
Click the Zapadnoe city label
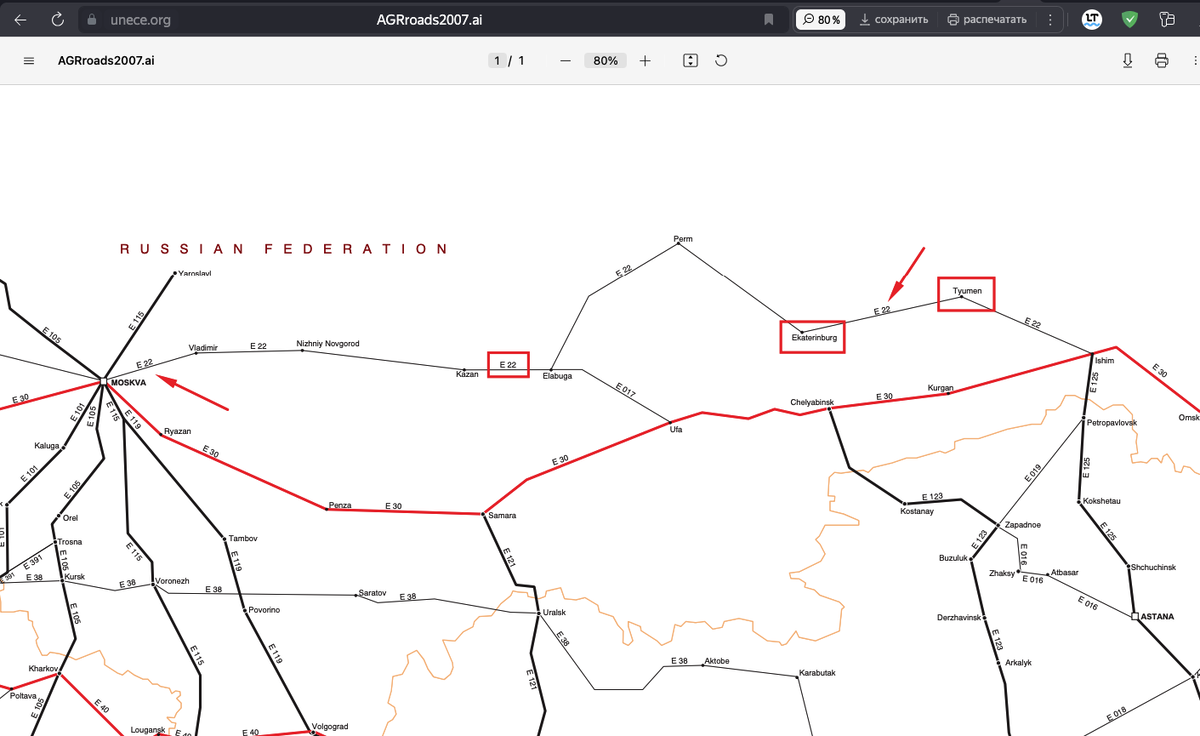(x=1023, y=525)
